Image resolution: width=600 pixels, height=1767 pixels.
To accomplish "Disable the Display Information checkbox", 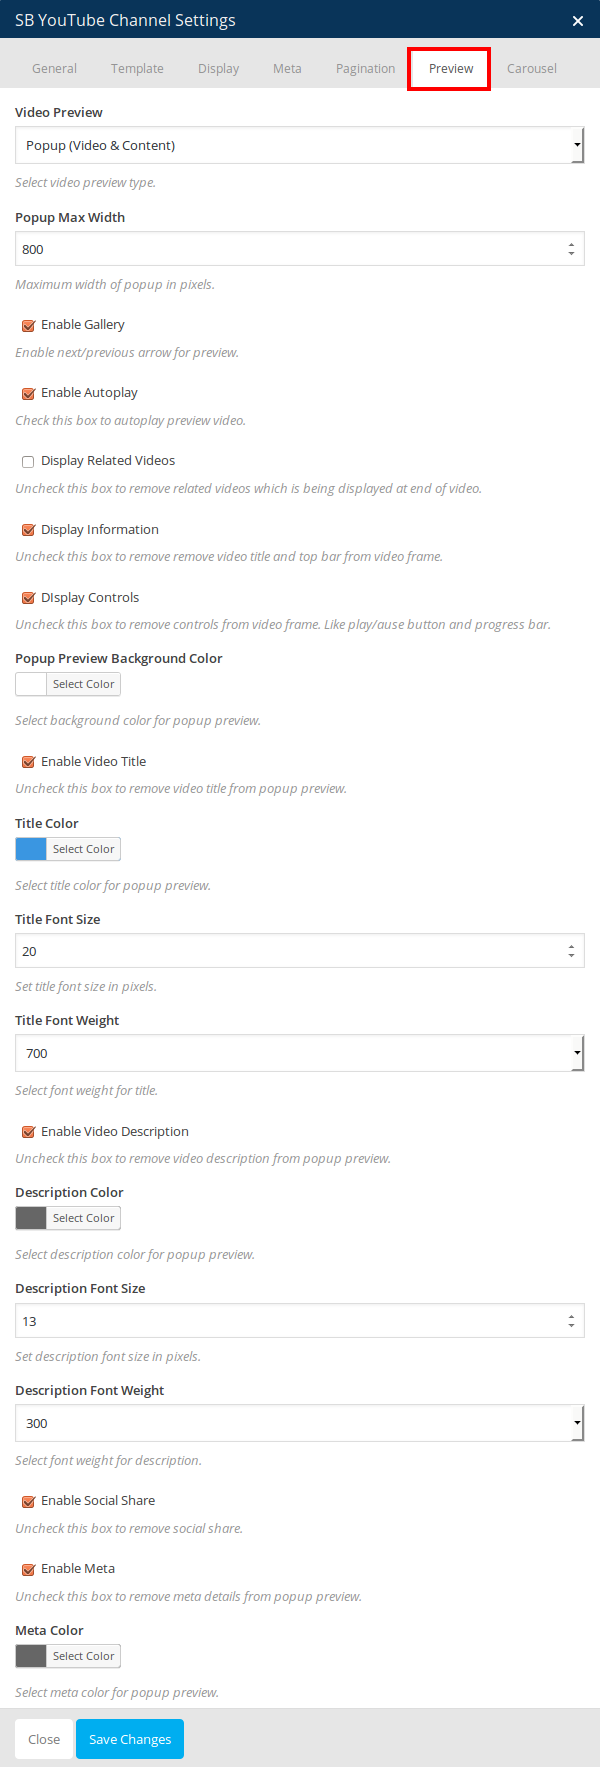I will (x=29, y=530).
